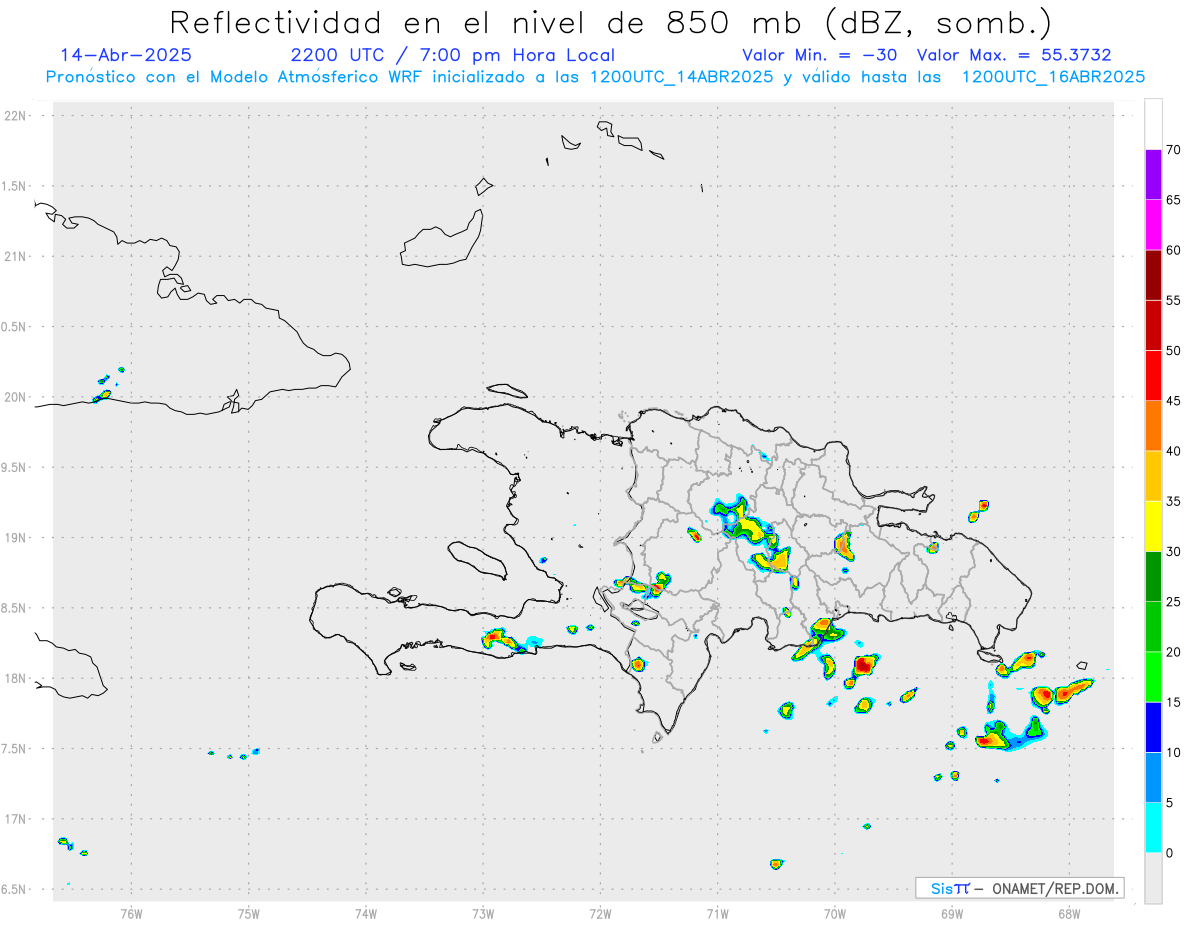This screenshot has width=1200, height=927.
Task: Click the colorbar label '25'
Action: coord(1173,601)
